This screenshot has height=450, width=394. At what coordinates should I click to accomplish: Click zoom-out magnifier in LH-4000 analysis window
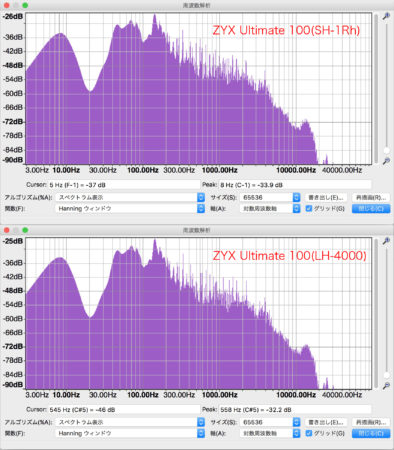[x=386, y=386]
